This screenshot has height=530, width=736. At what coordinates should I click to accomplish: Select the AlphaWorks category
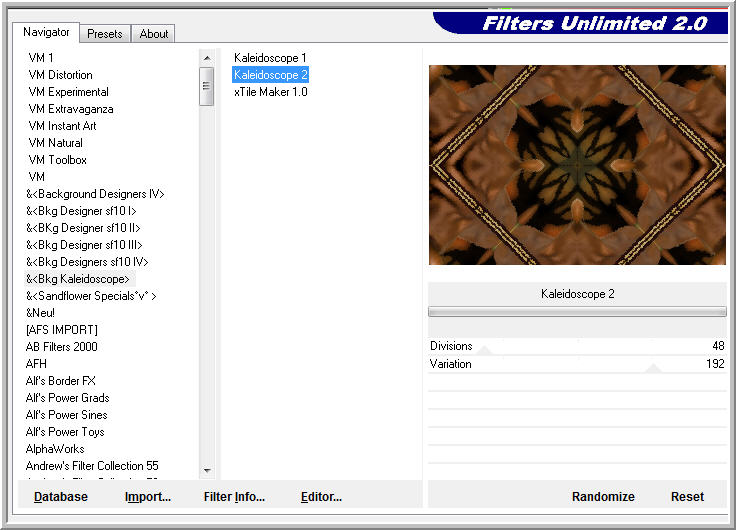55,449
